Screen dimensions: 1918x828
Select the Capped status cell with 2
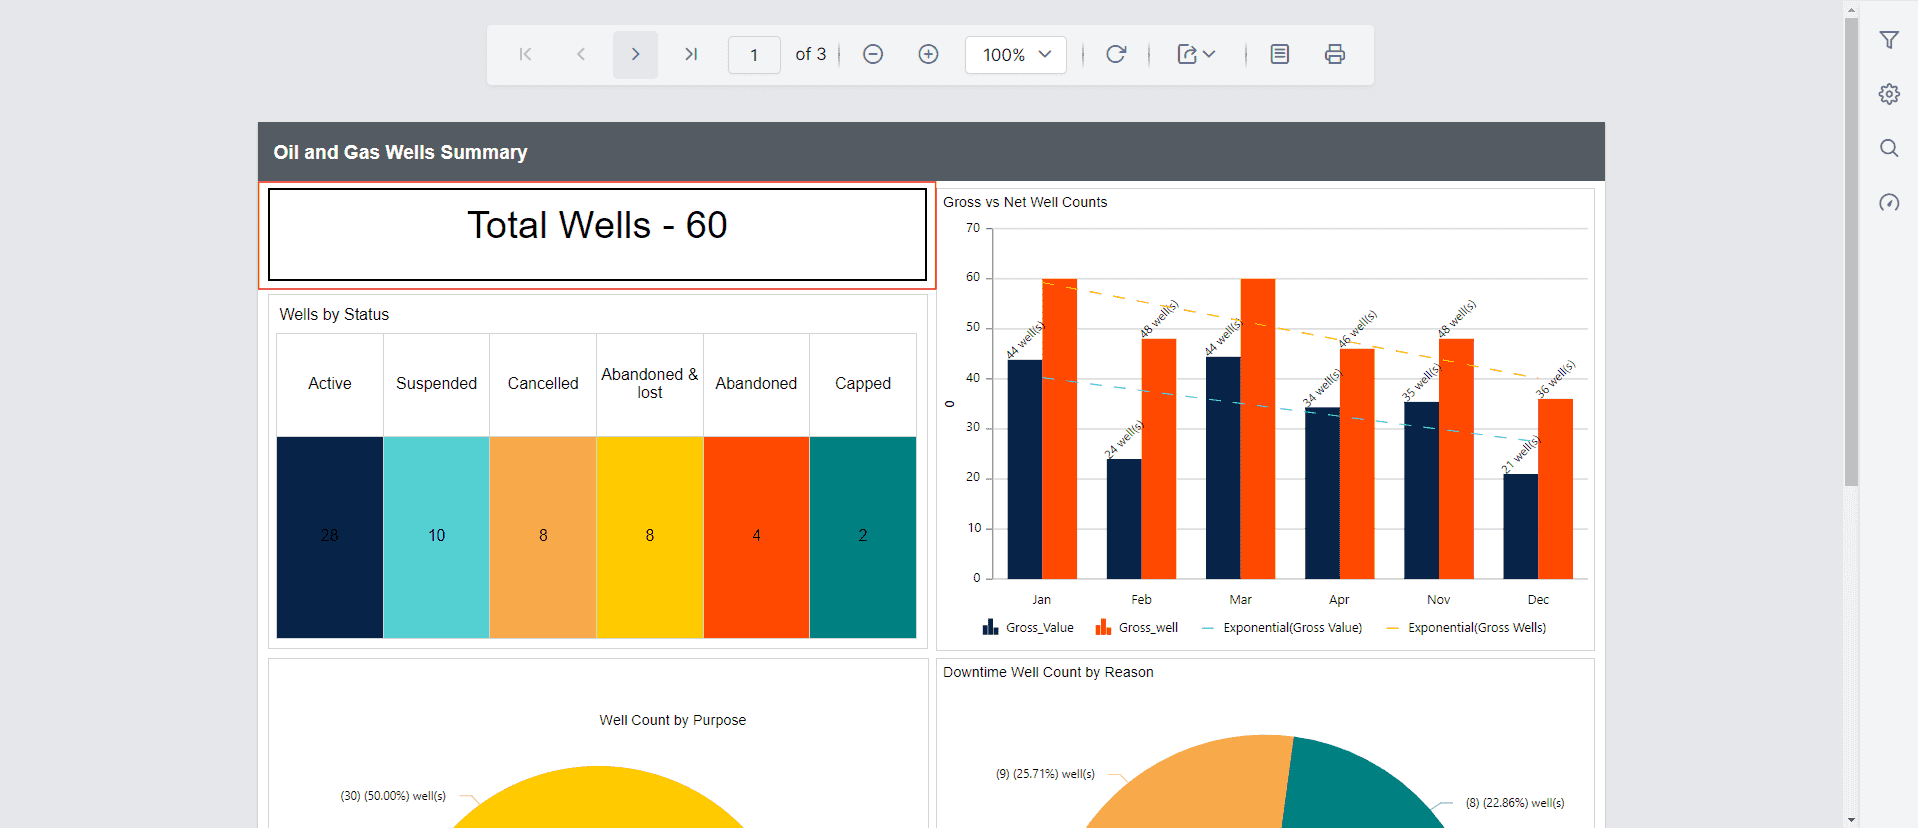click(863, 537)
